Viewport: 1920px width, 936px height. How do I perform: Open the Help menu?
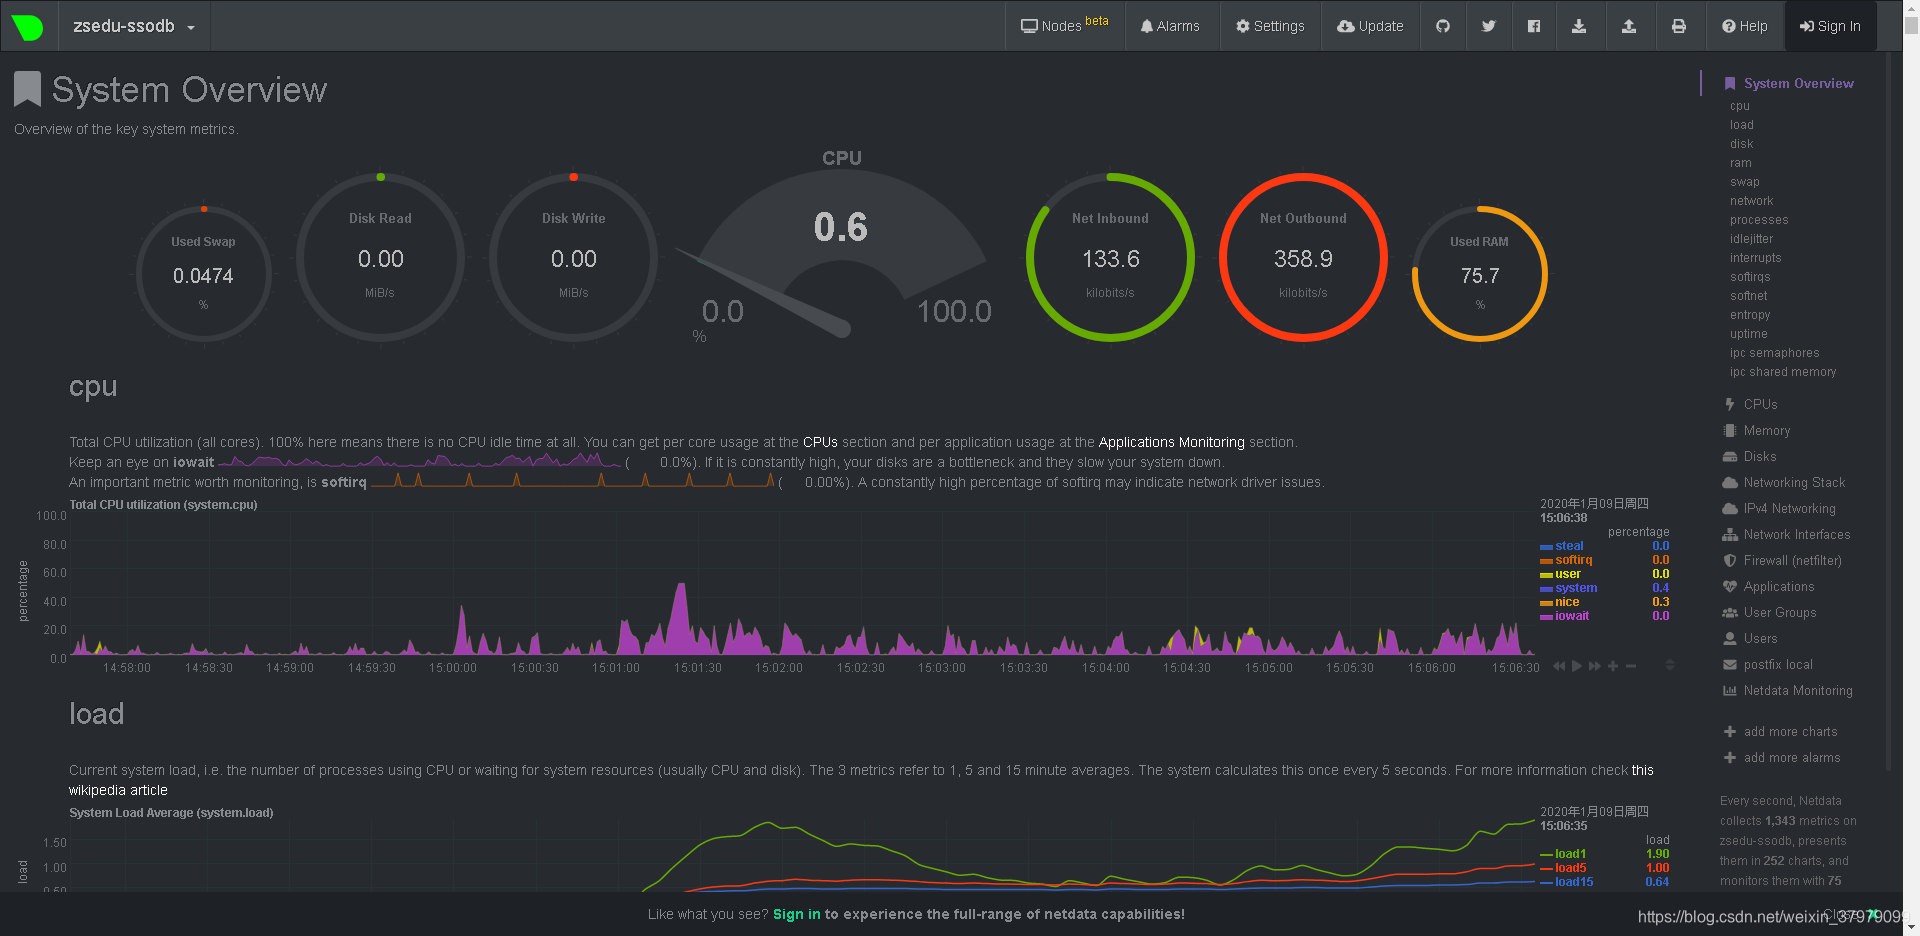1745,26
